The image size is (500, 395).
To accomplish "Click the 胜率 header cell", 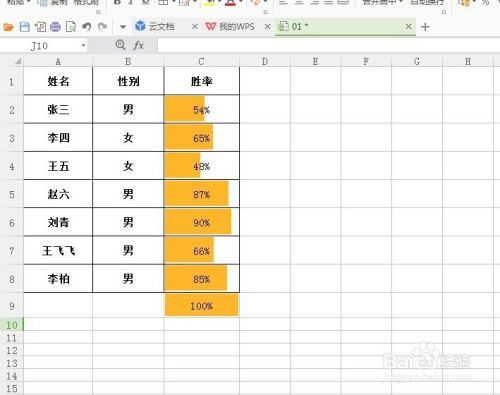I will (201, 81).
